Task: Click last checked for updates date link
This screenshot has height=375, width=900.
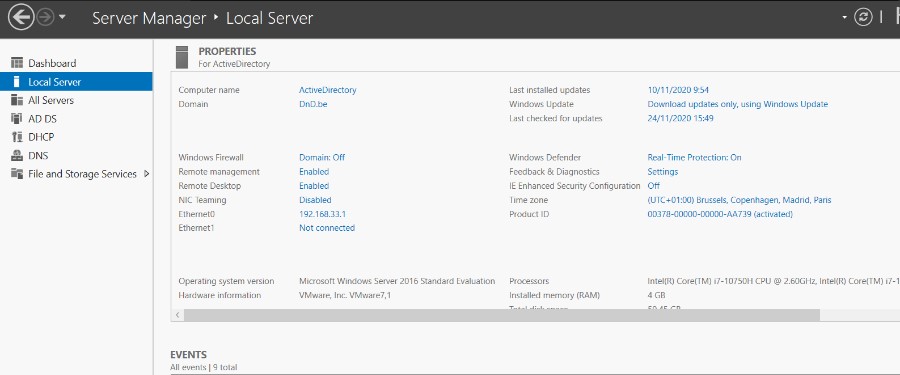Action: coord(680,118)
